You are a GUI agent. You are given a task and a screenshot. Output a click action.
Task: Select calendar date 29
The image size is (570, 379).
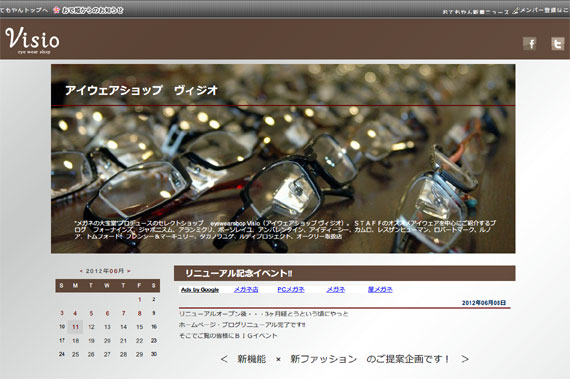(140, 354)
